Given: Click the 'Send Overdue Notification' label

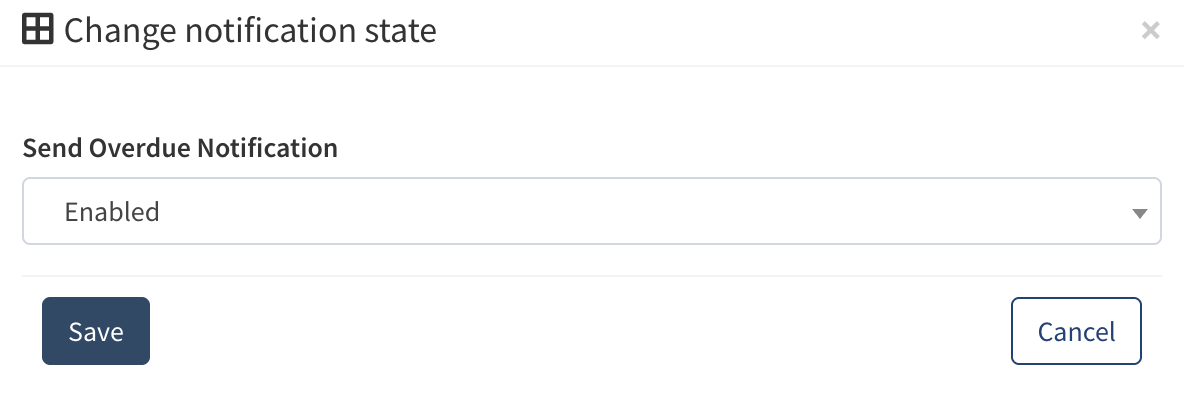Looking at the screenshot, I should tap(180, 149).
